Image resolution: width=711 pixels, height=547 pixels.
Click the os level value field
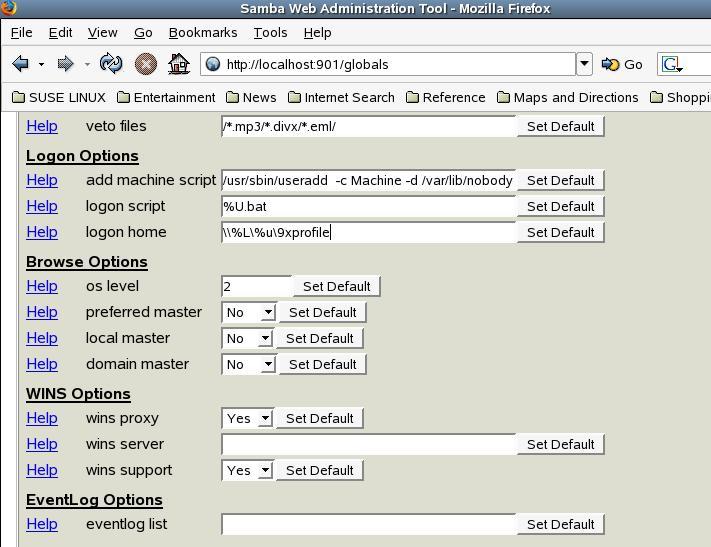click(257, 286)
